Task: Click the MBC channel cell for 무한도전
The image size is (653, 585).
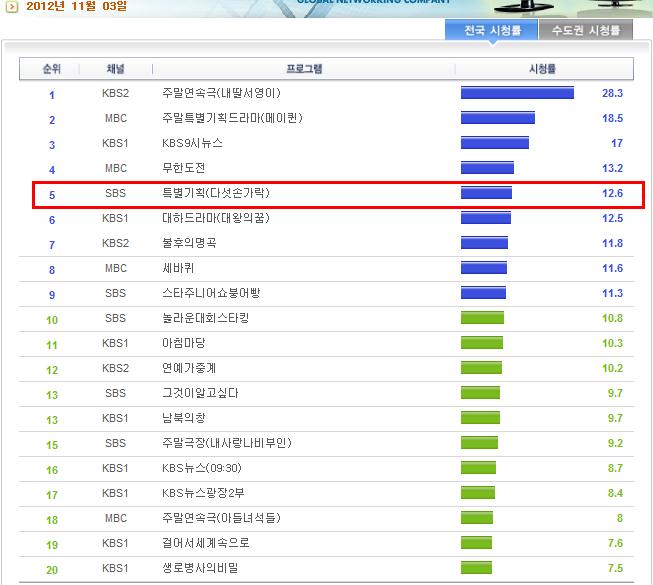Action: [116, 168]
